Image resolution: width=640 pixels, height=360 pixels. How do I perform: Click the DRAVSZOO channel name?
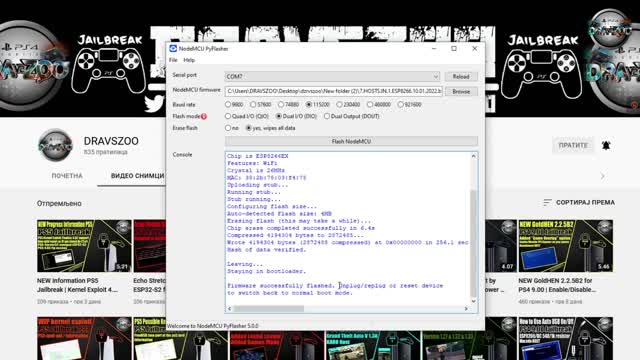111,141
